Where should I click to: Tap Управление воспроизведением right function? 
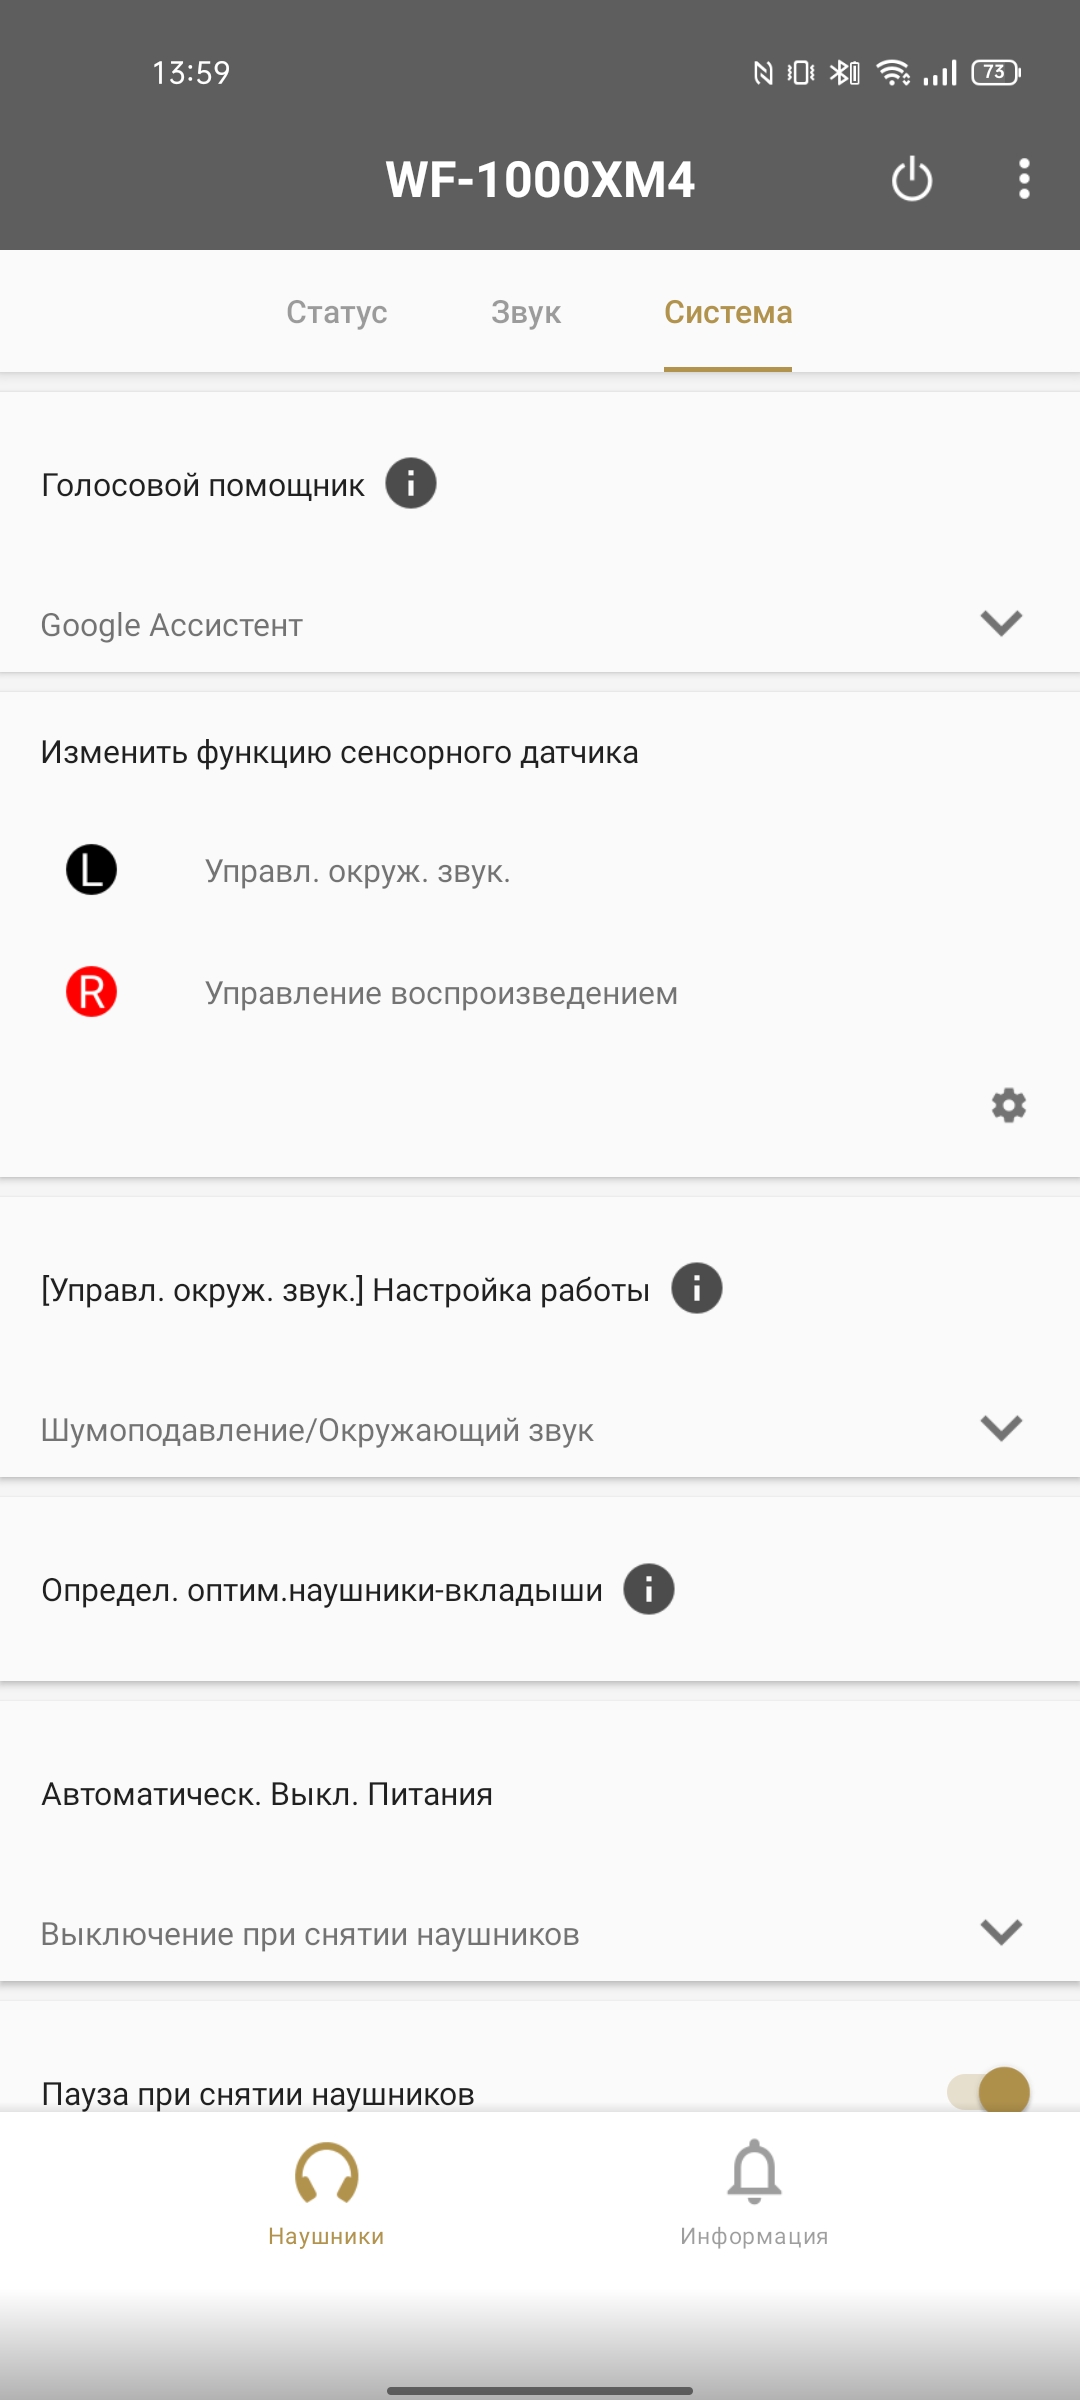tap(441, 993)
